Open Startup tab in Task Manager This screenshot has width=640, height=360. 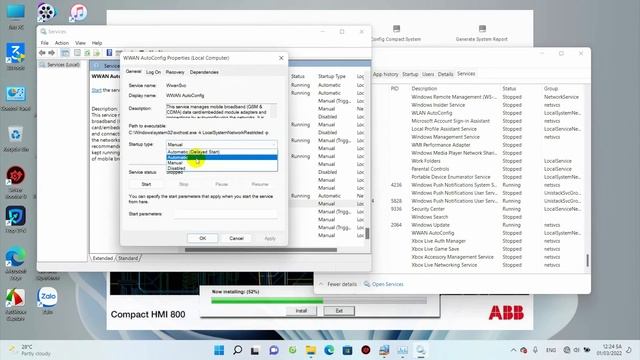pos(410,74)
